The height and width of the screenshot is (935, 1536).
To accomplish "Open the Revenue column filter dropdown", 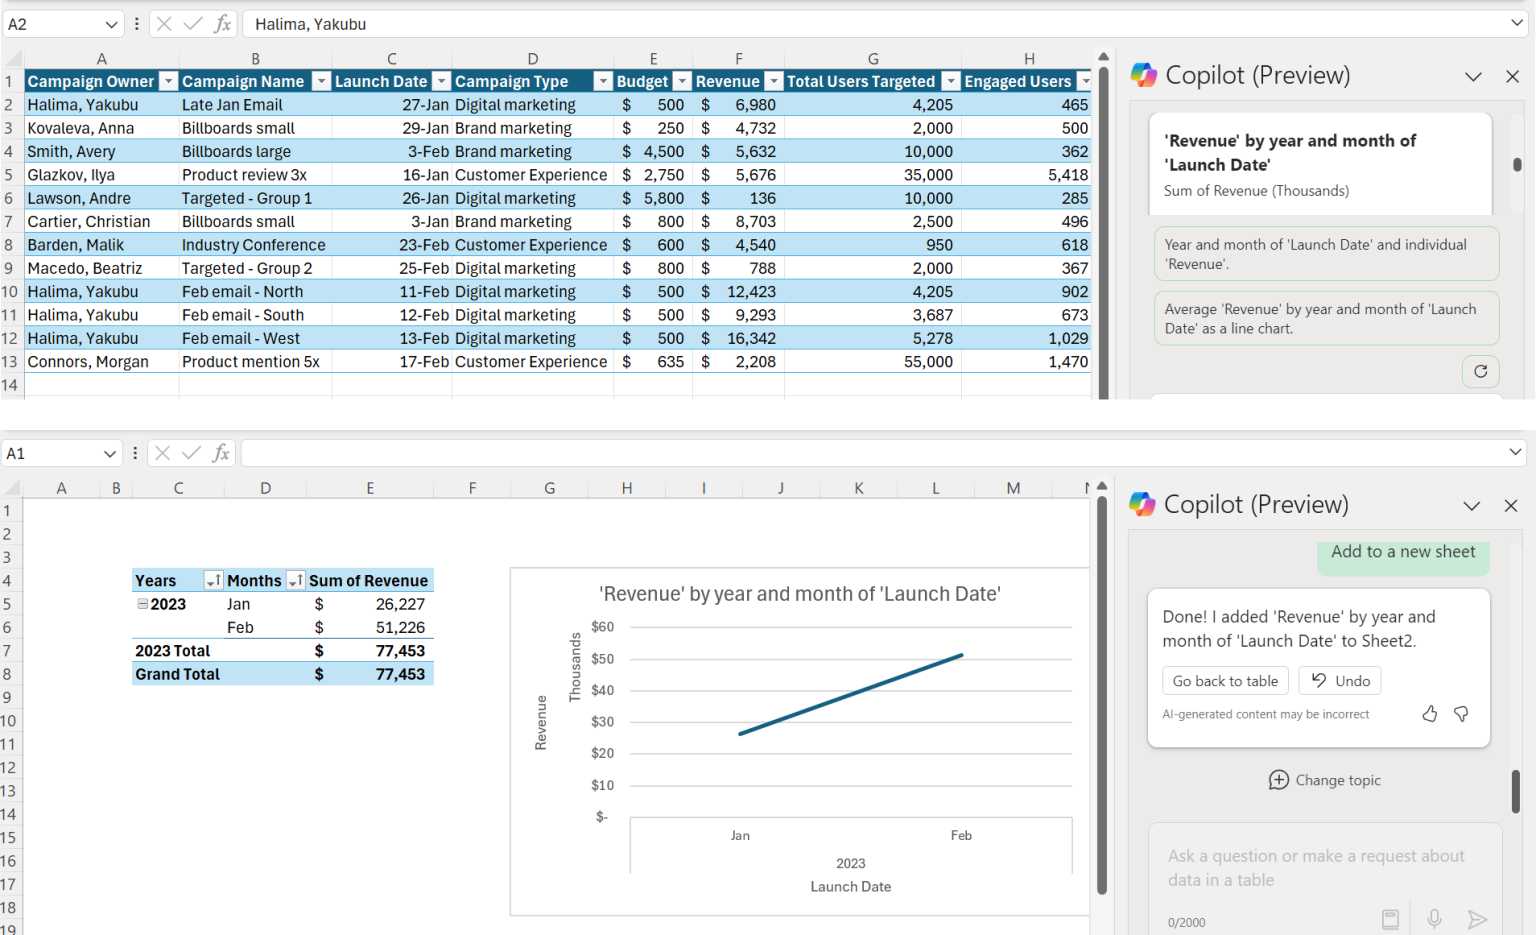I will tap(773, 81).
